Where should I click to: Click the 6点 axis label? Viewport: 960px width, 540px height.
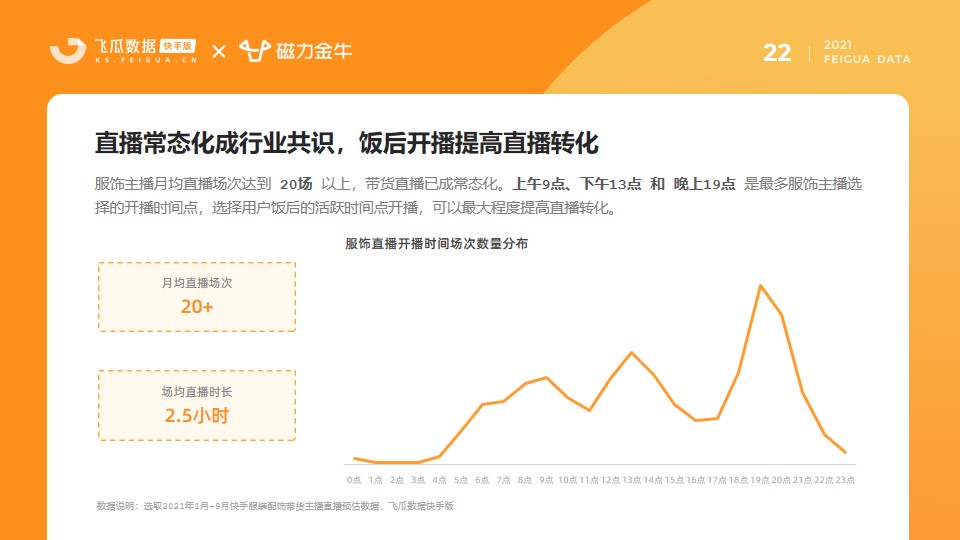(x=482, y=480)
